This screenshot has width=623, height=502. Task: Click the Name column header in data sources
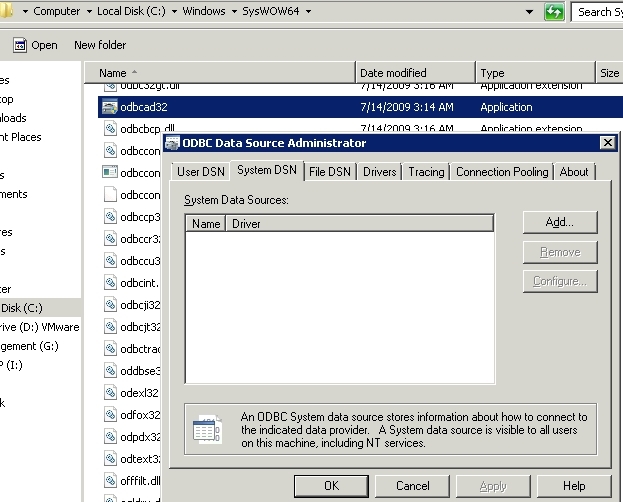point(206,224)
